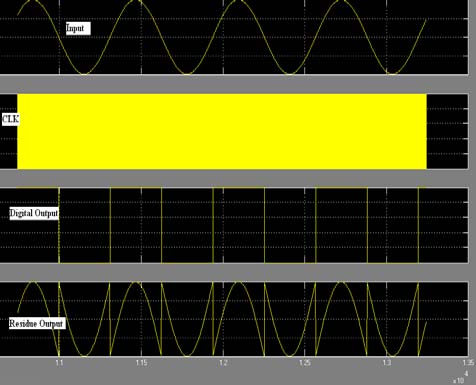Screen dimensions: 476x385
Task: Click the 1.35 x-axis tick label
Action: tap(468, 363)
